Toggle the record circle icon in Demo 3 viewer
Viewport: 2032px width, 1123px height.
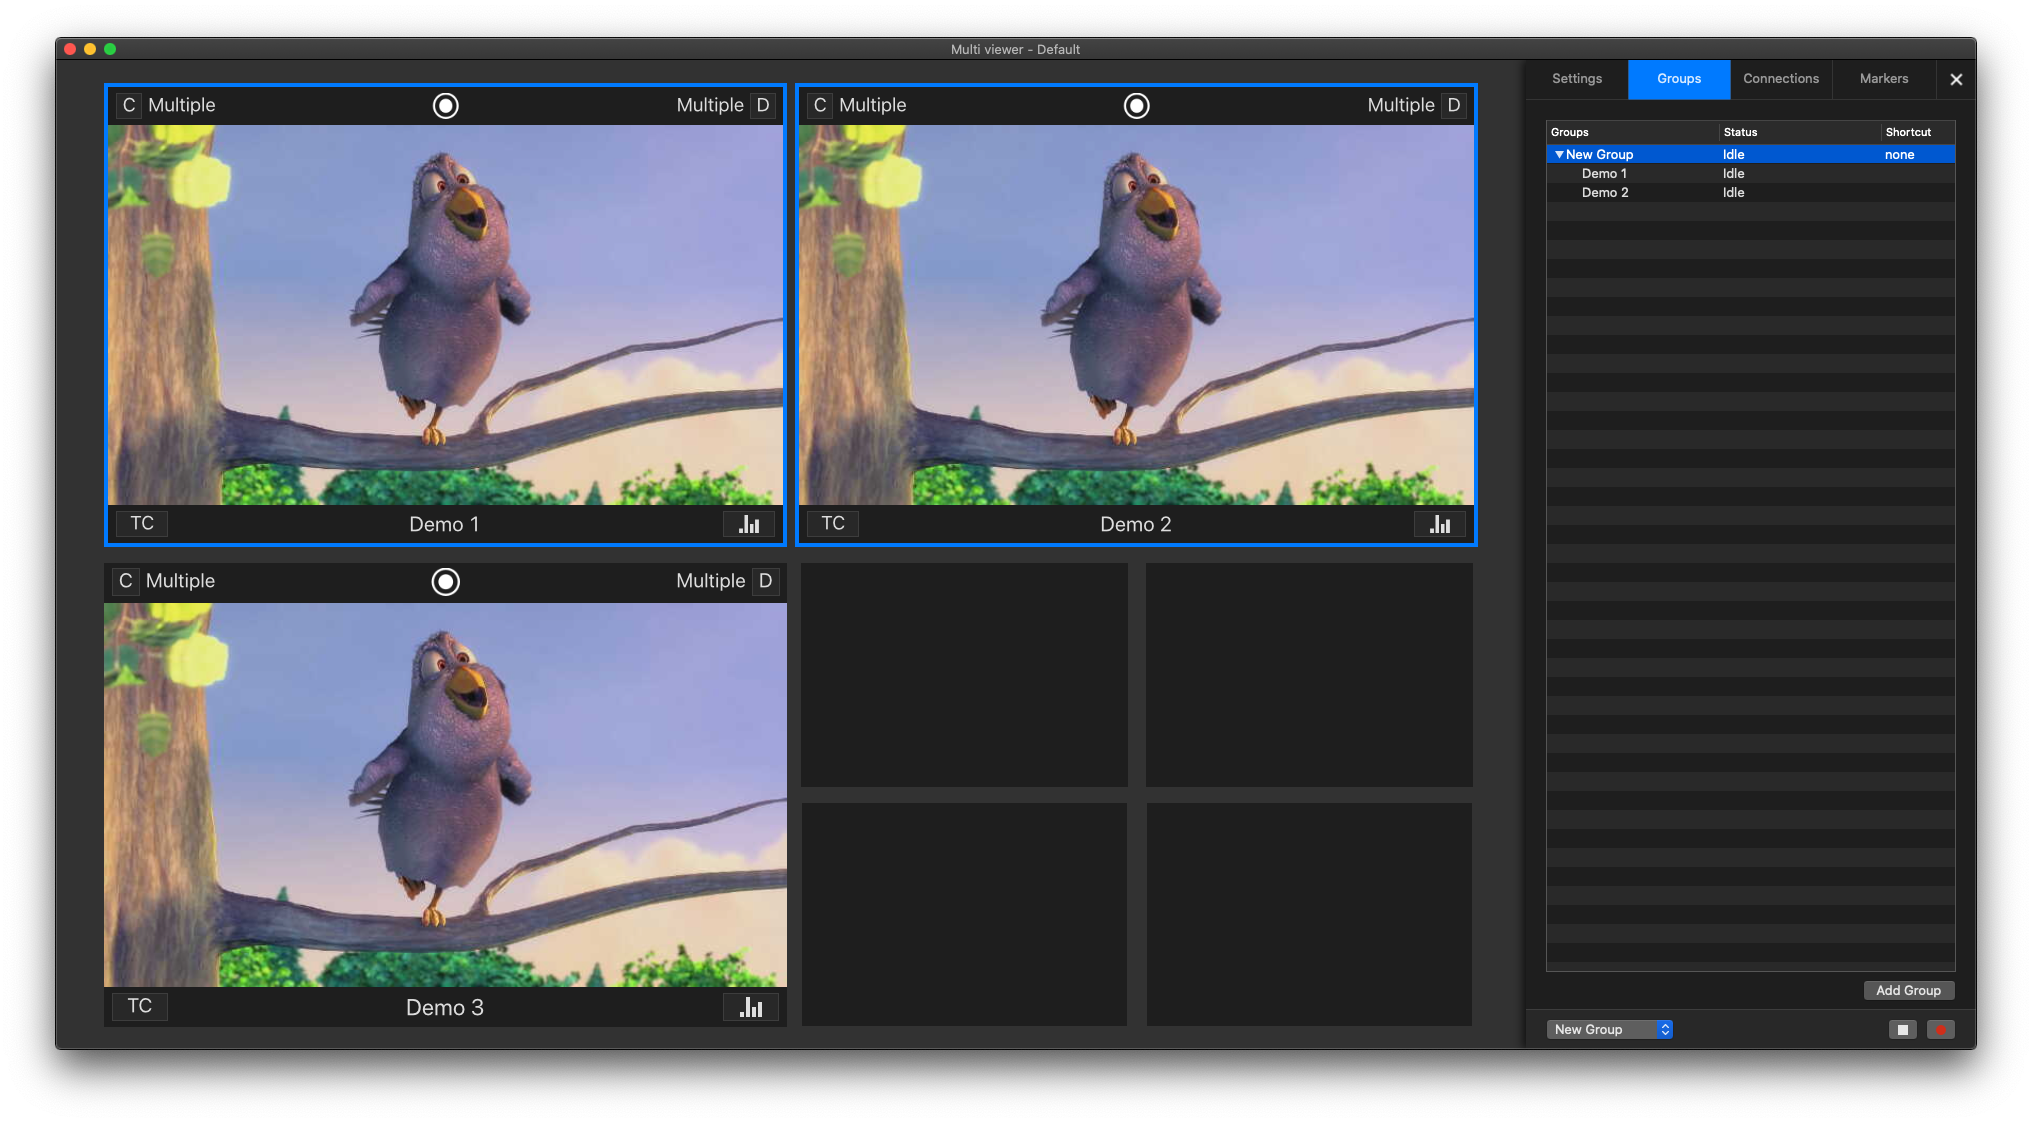[446, 581]
